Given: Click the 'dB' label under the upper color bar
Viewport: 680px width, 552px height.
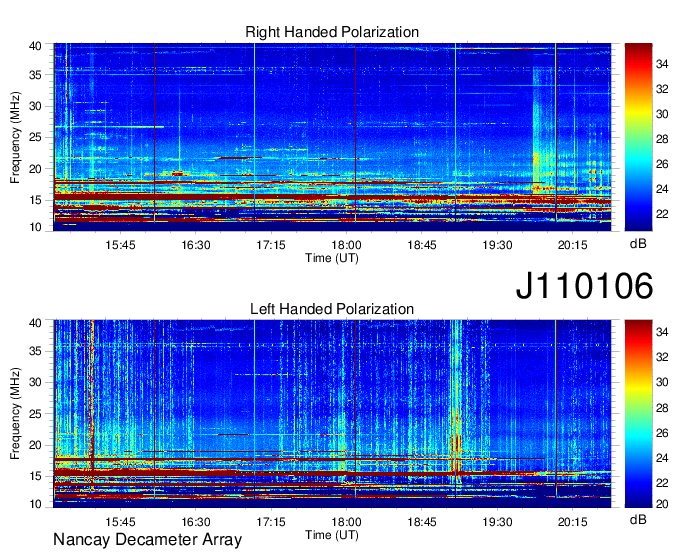Looking at the screenshot, I should click(x=638, y=244).
